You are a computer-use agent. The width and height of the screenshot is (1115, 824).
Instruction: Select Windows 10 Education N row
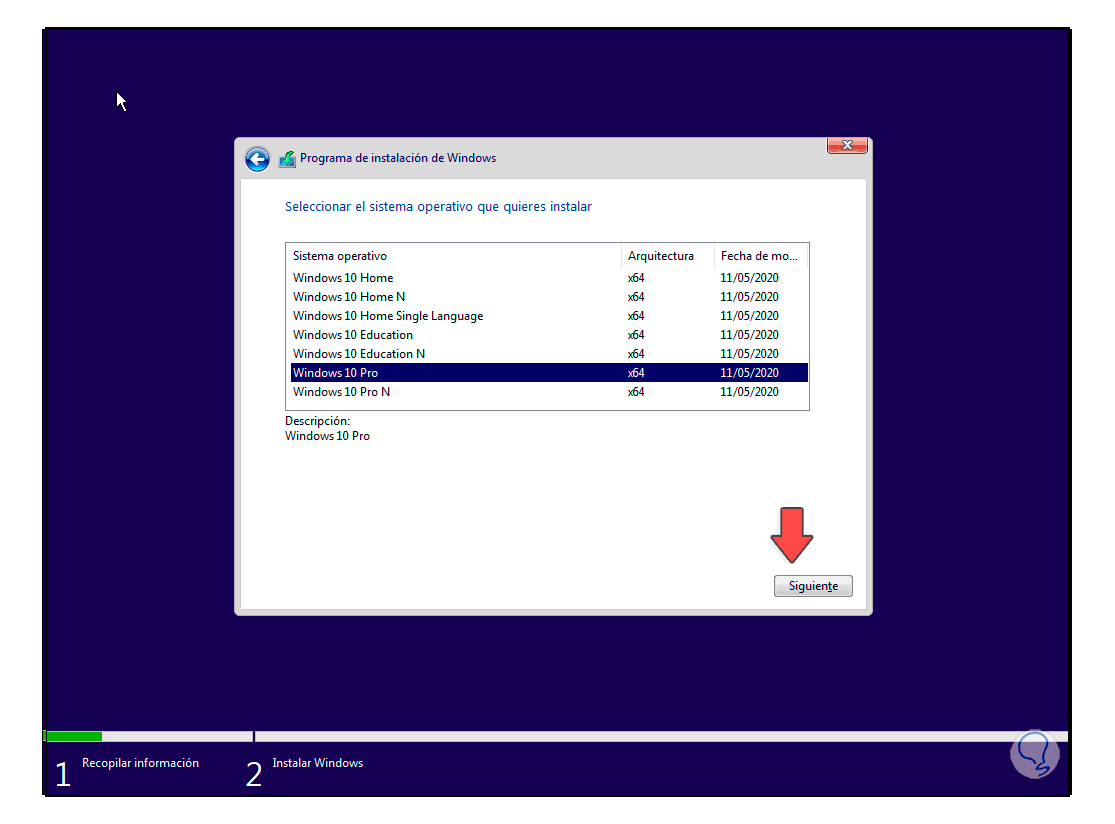pyautogui.click(x=549, y=354)
